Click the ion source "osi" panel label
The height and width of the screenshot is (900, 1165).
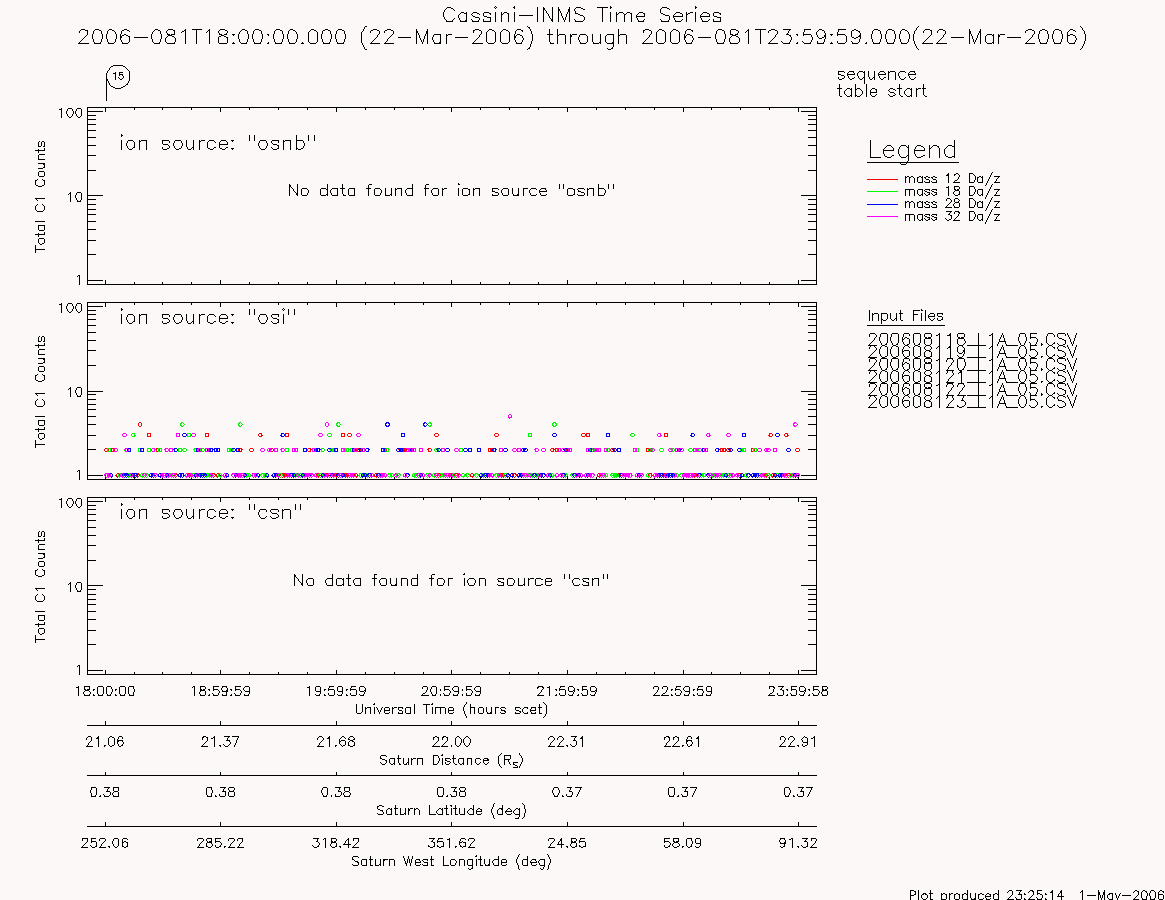click(x=208, y=317)
